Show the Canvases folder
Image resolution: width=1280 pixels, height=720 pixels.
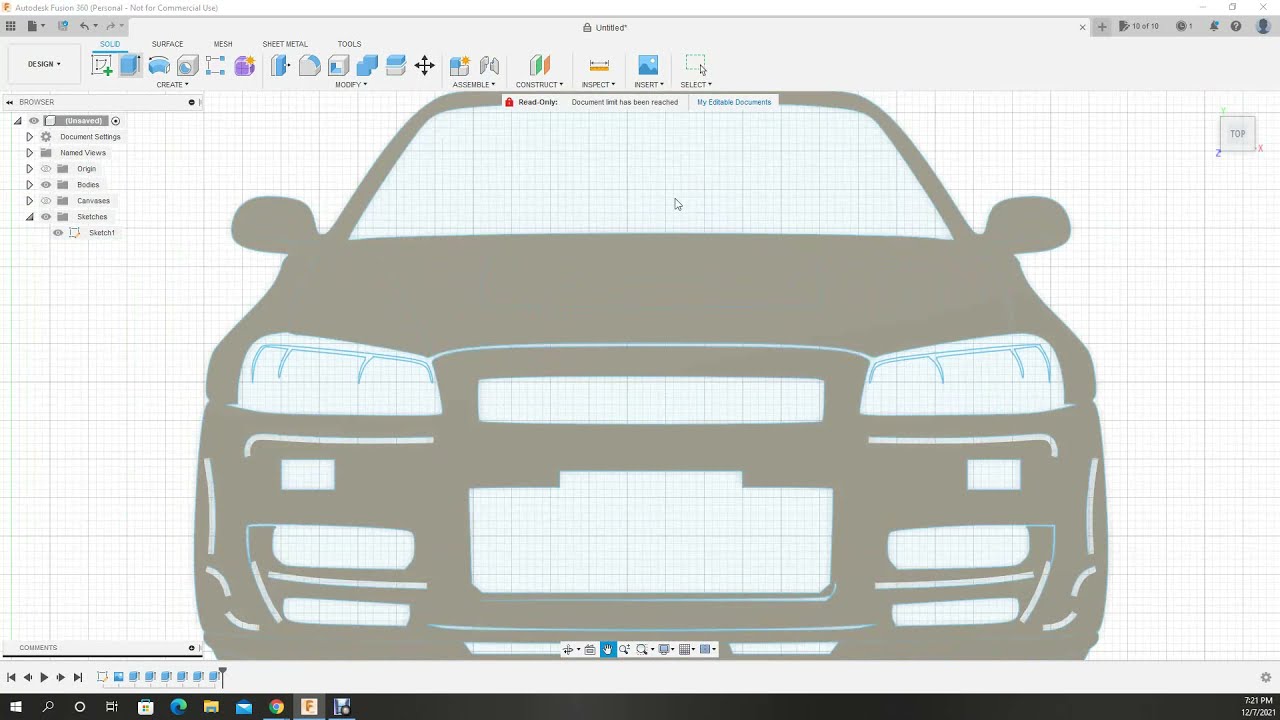pyautogui.click(x=46, y=201)
